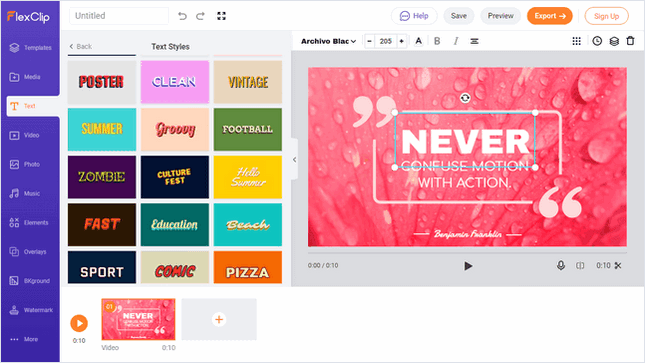Apply the POSTER text style

102,82
